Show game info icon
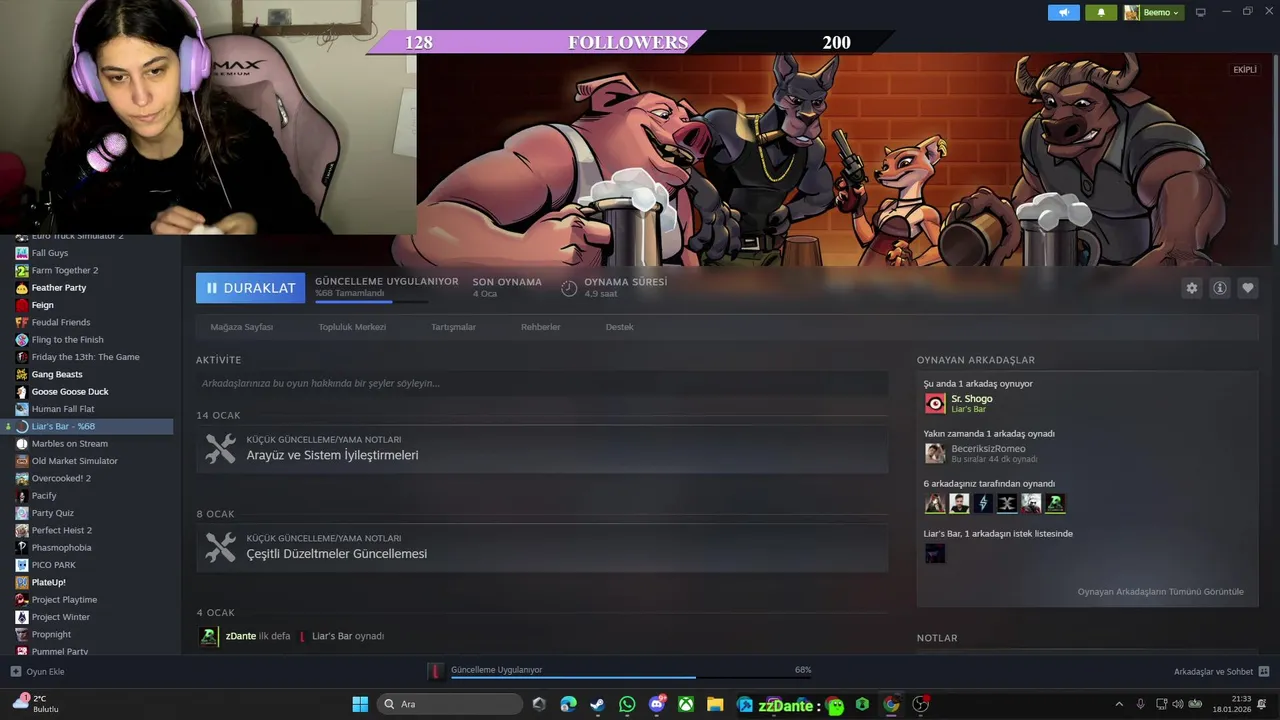 (1220, 288)
